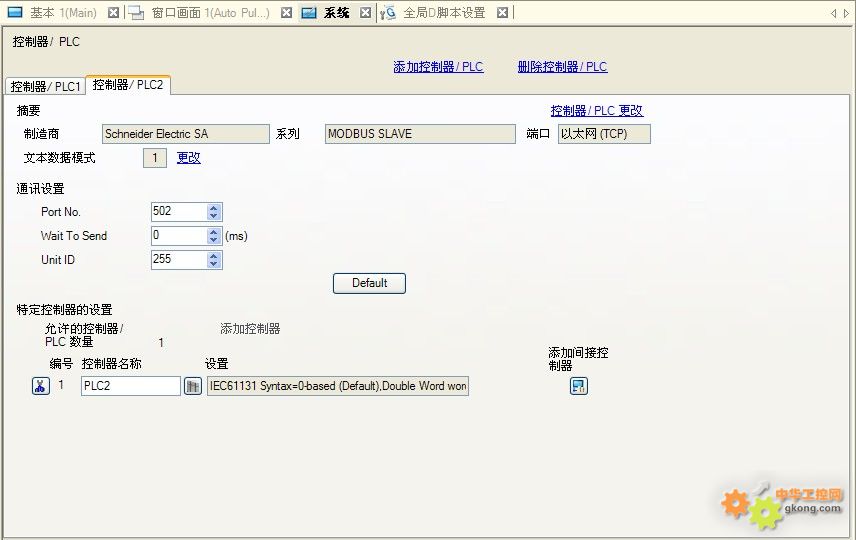
Task: Click the PLC2 row tool icon
Action: [41, 386]
